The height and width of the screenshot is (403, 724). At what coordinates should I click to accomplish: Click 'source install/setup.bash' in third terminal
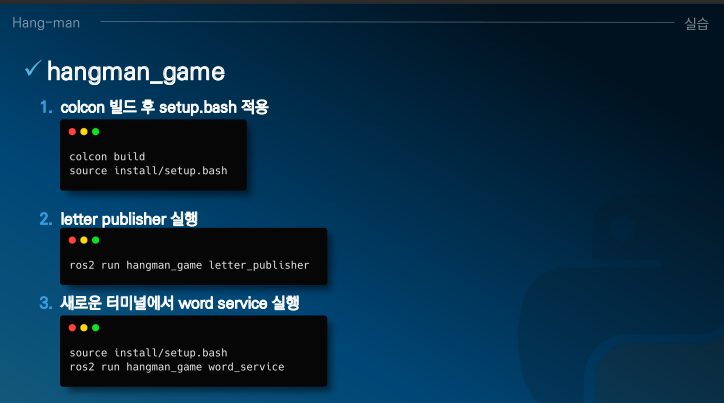pyautogui.click(x=148, y=353)
